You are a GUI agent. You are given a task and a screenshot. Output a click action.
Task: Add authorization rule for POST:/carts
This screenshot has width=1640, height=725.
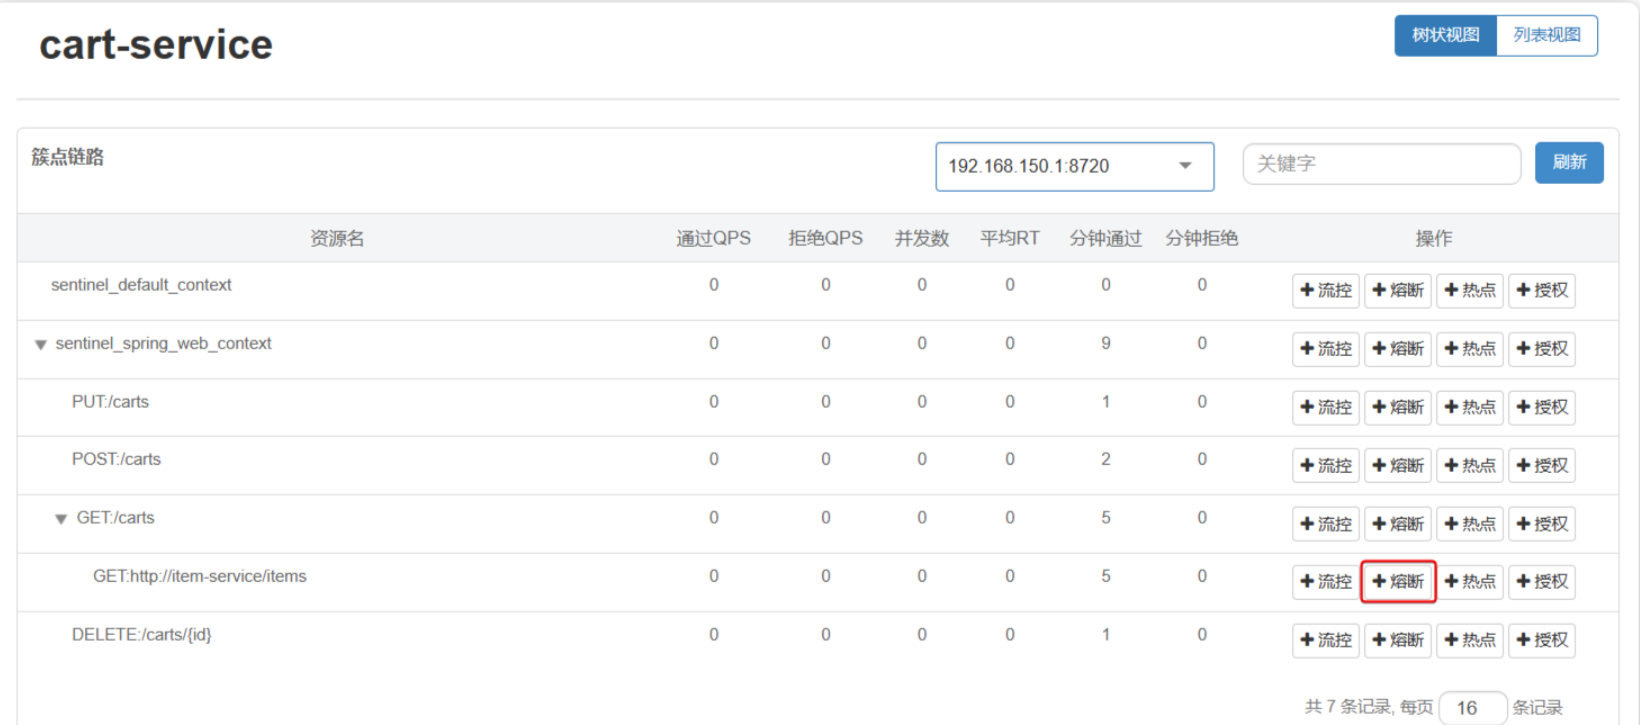click(x=1542, y=465)
